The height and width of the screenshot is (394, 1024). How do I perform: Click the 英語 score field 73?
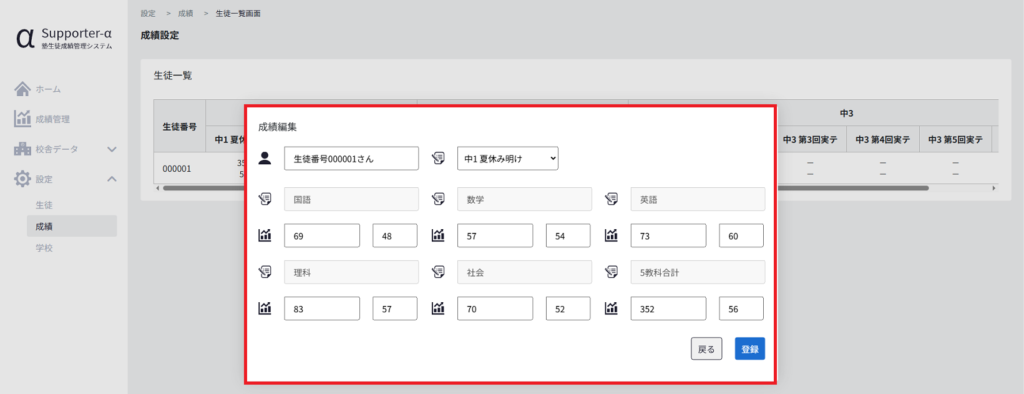point(669,235)
